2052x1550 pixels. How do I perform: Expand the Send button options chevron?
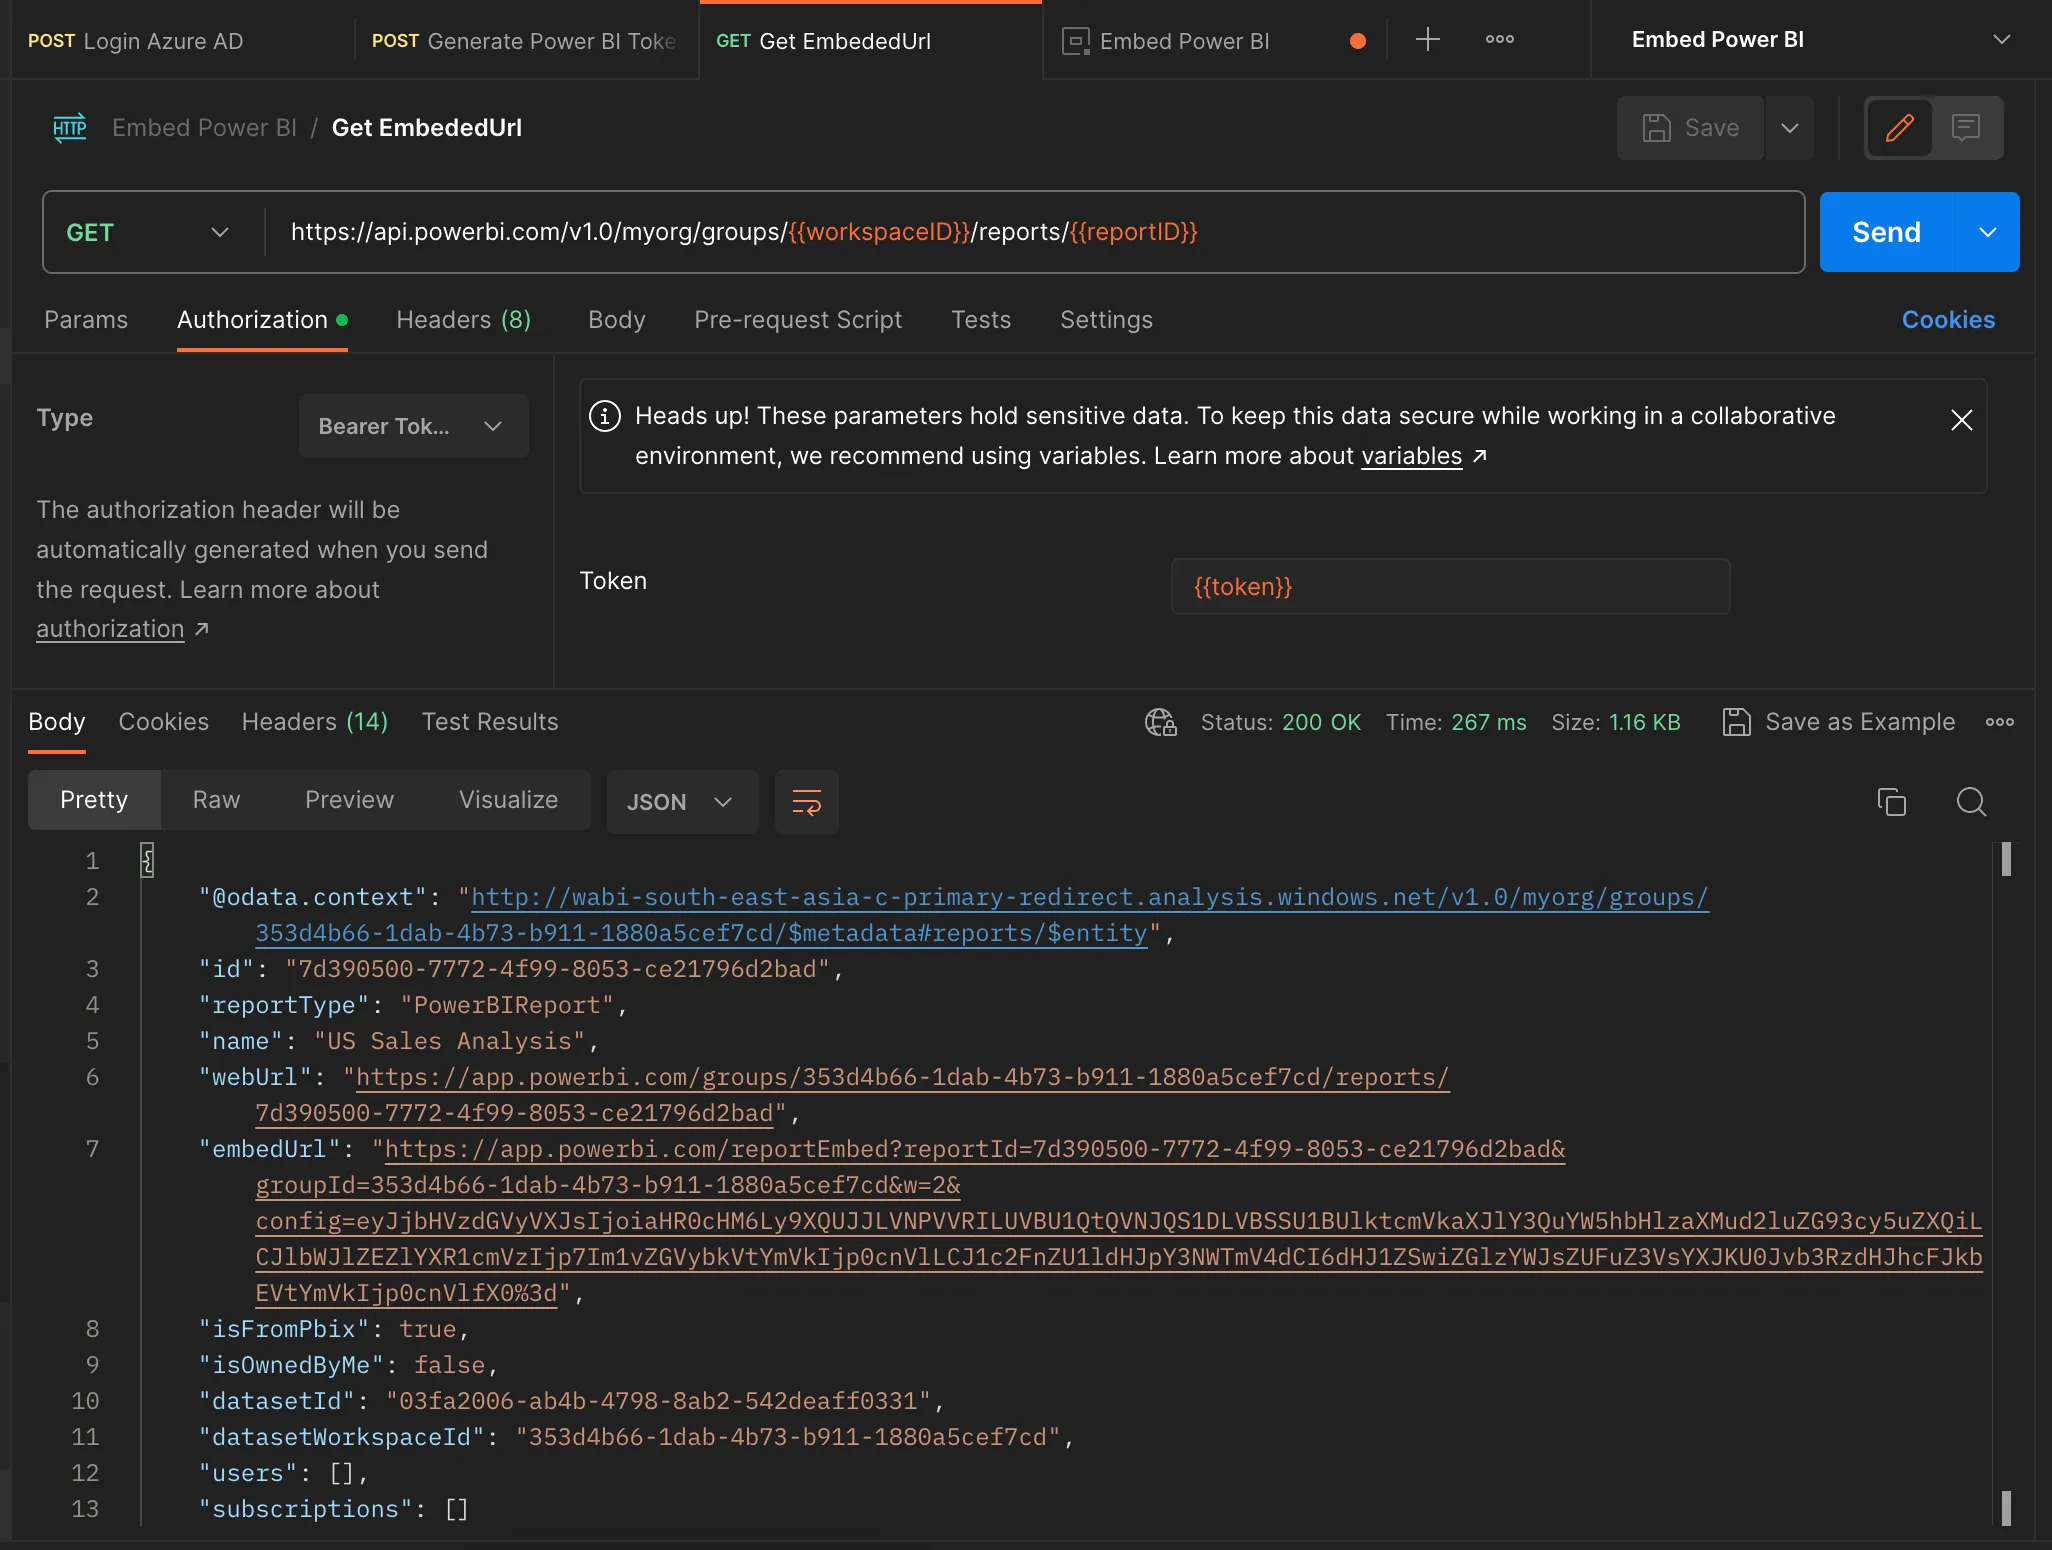[x=1988, y=231]
